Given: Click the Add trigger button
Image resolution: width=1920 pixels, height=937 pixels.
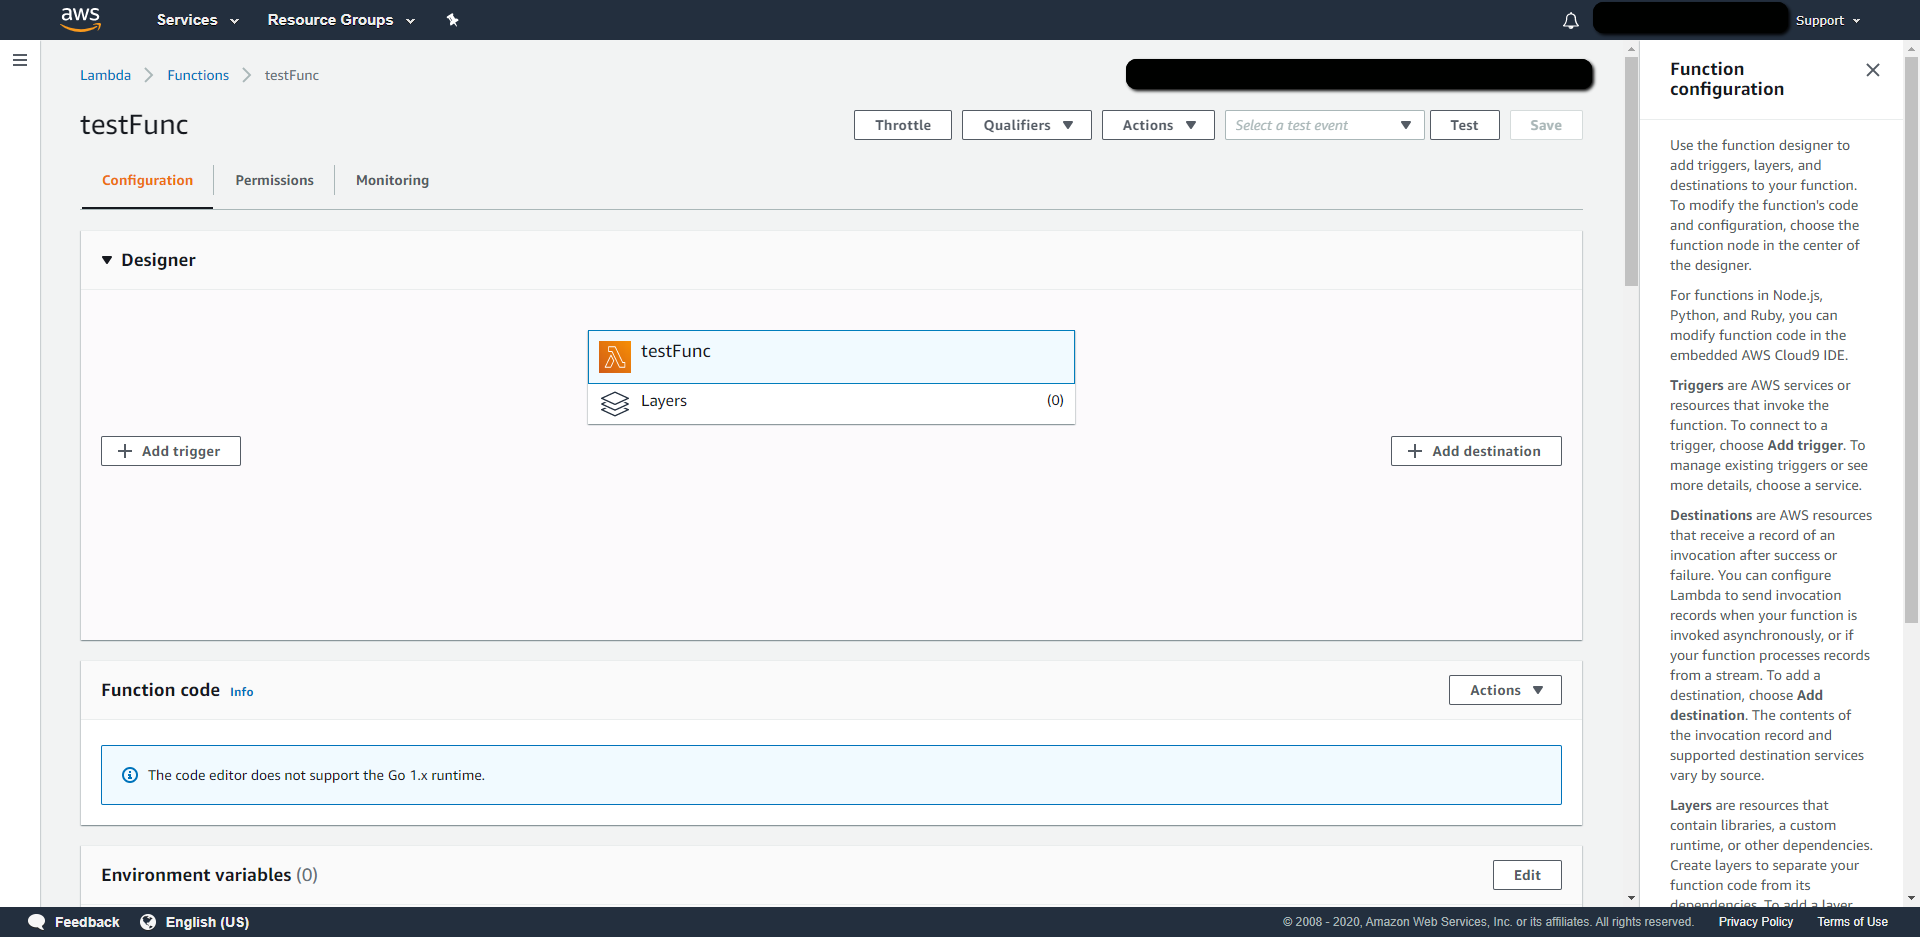Looking at the screenshot, I should pos(171,451).
